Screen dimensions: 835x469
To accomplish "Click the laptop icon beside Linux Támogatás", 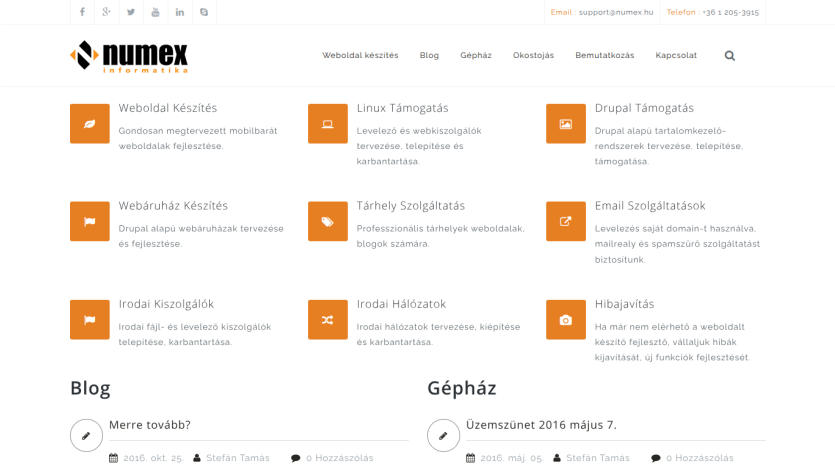I will 328,124.
